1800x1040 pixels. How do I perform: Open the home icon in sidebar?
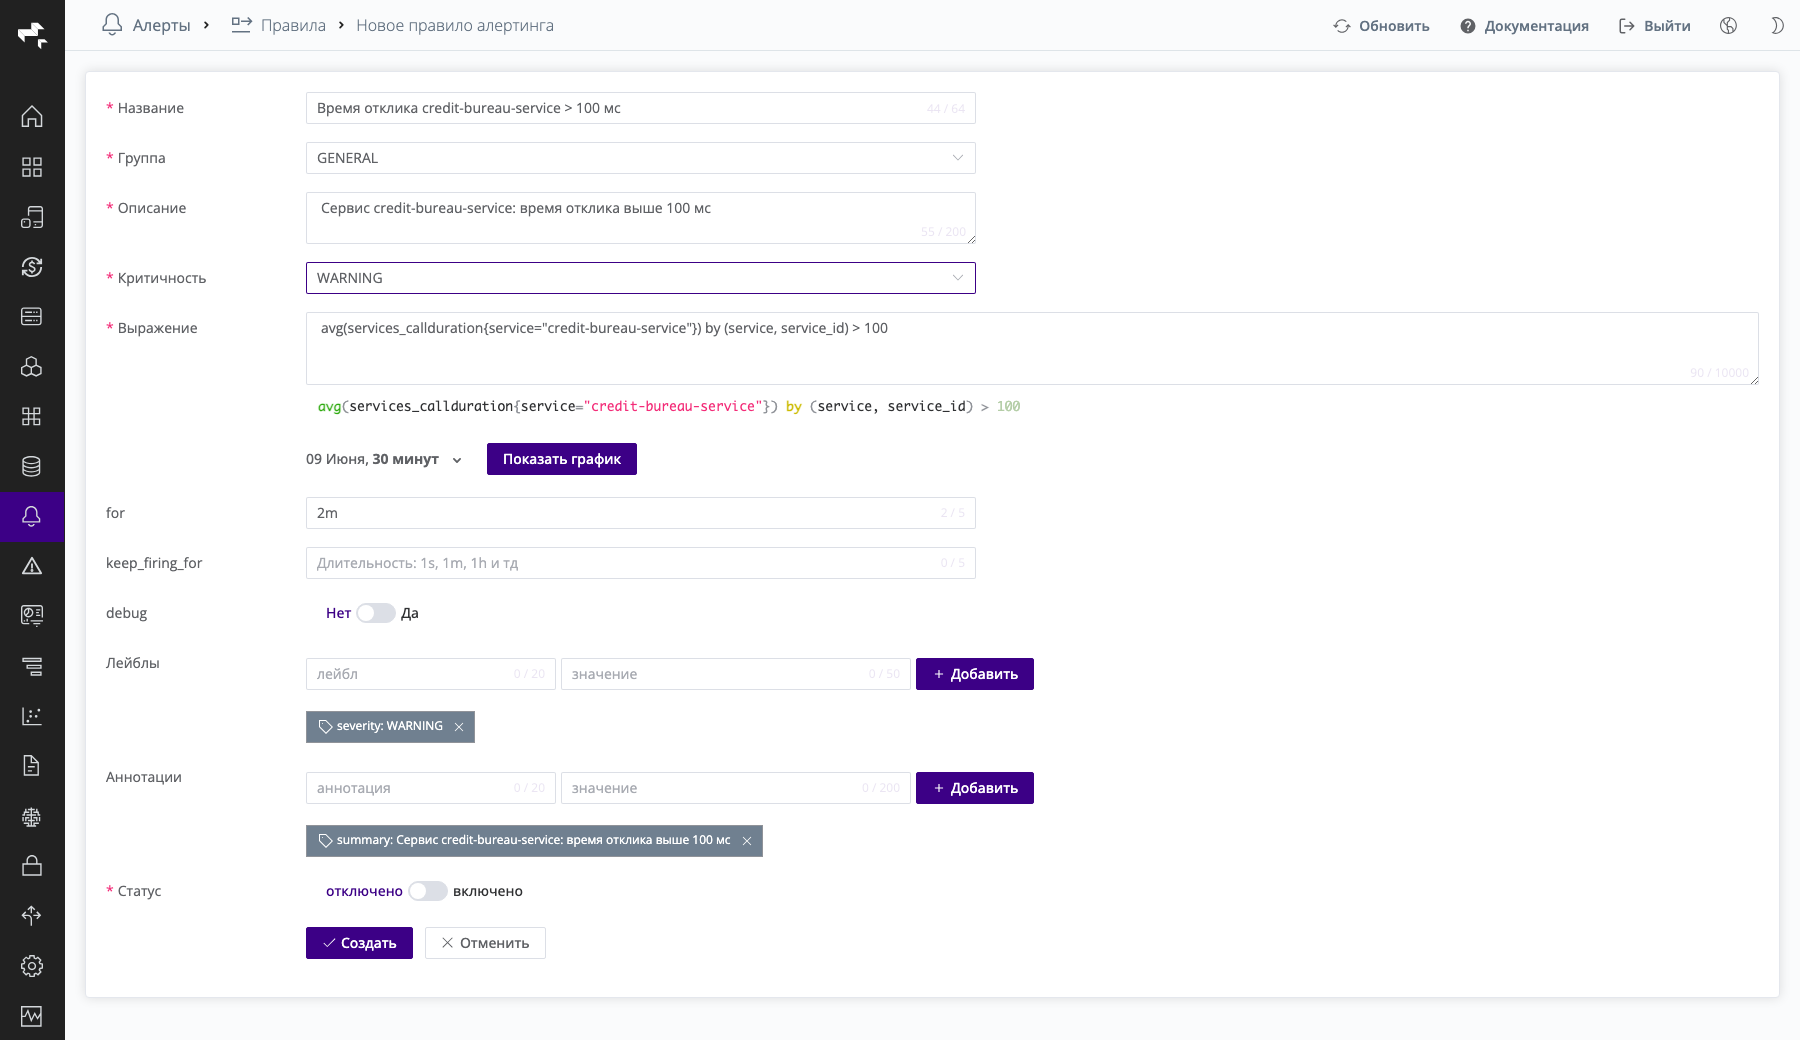pyautogui.click(x=32, y=116)
